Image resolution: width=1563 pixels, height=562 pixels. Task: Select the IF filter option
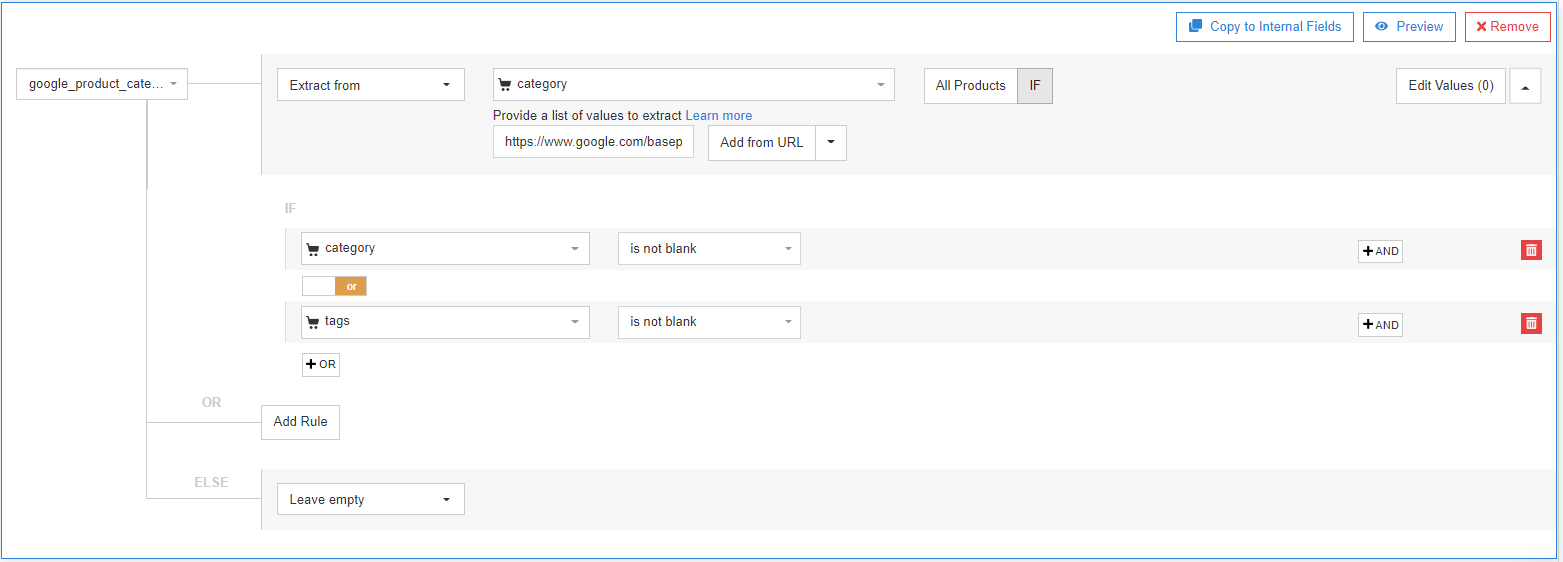tap(1035, 86)
